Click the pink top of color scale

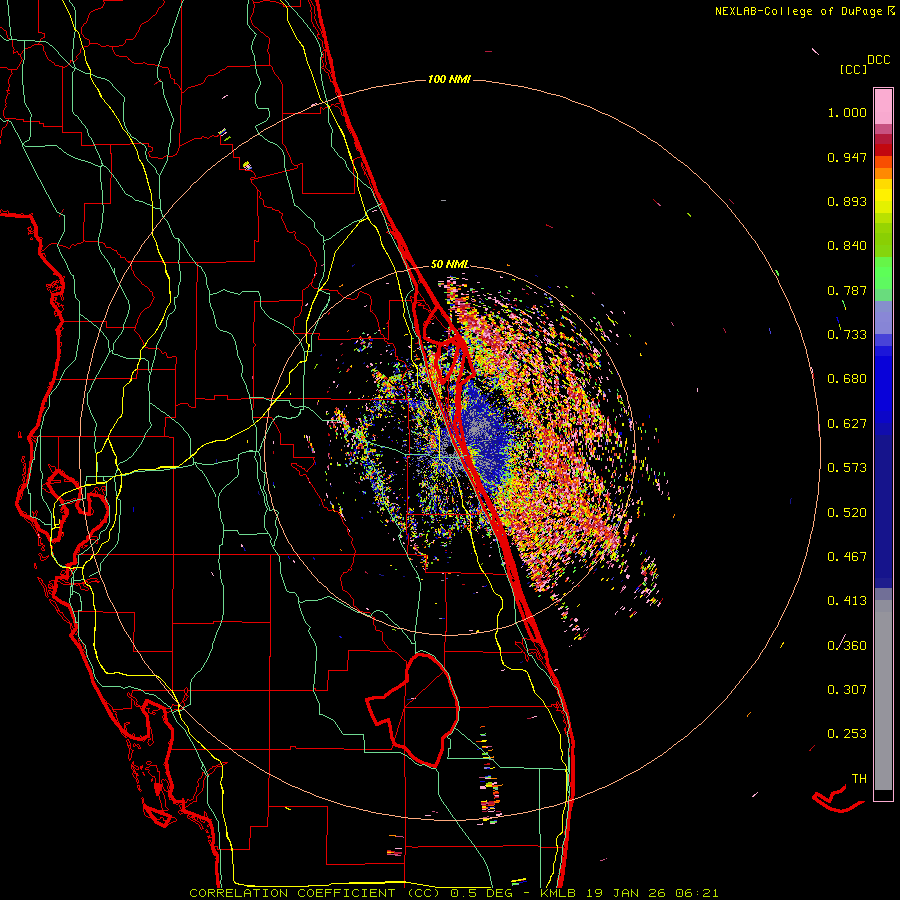pyautogui.click(x=883, y=106)
